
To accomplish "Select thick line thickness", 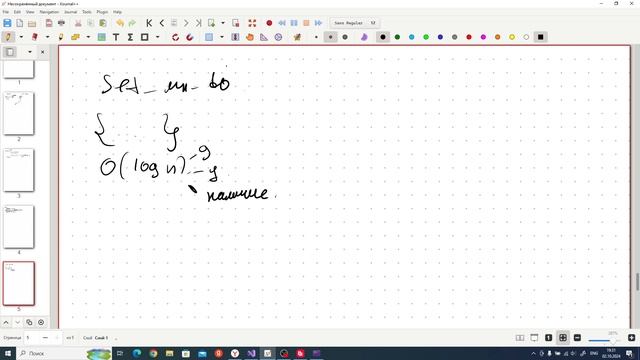I will coord(345,37).
